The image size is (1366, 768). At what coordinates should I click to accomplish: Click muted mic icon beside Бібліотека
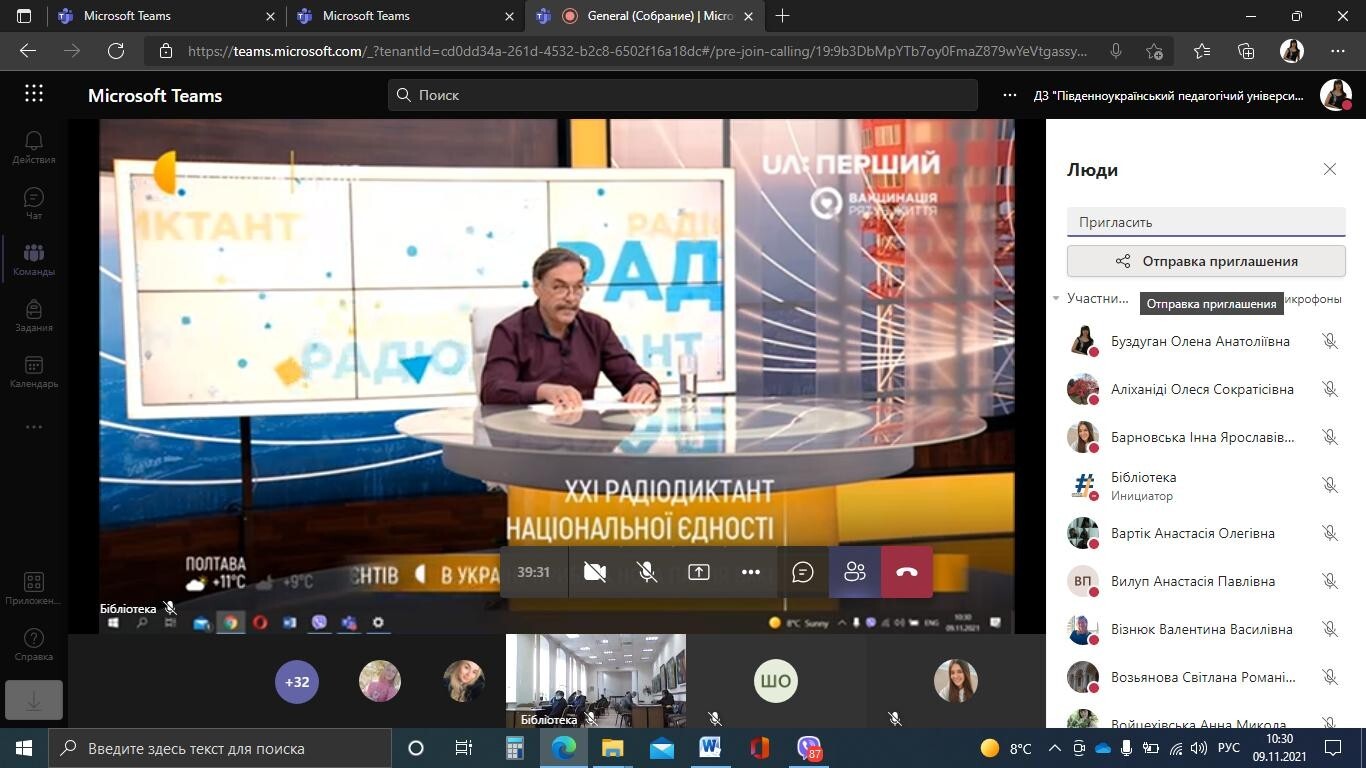point(1330,485)
